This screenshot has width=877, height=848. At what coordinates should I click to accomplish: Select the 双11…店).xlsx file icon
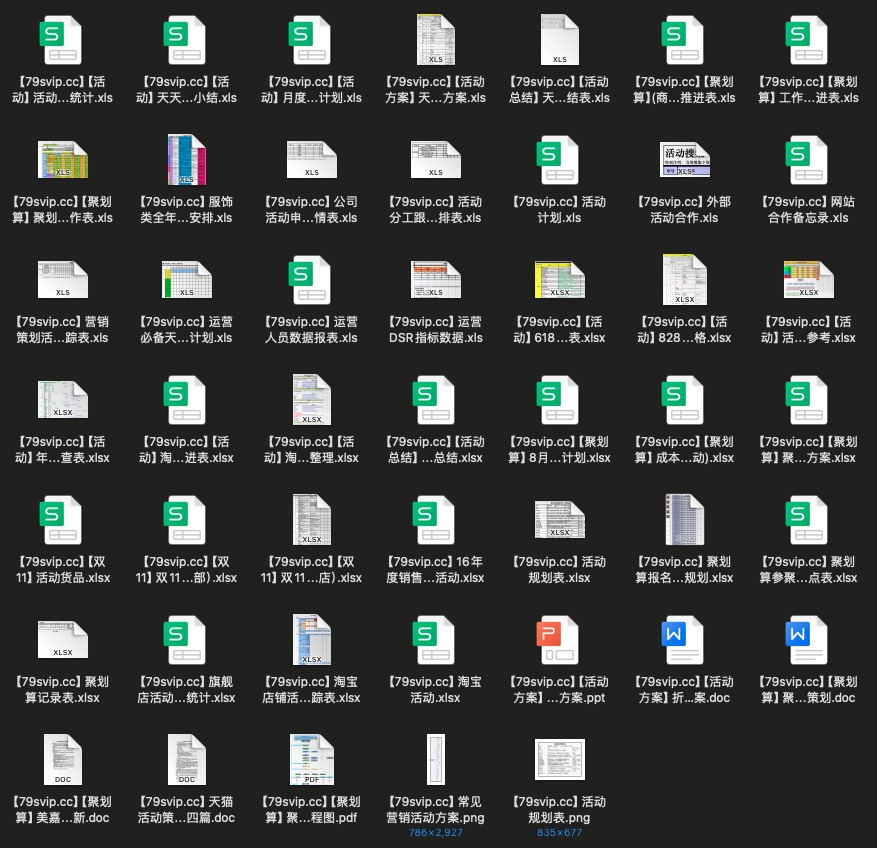tap(311, 520)
